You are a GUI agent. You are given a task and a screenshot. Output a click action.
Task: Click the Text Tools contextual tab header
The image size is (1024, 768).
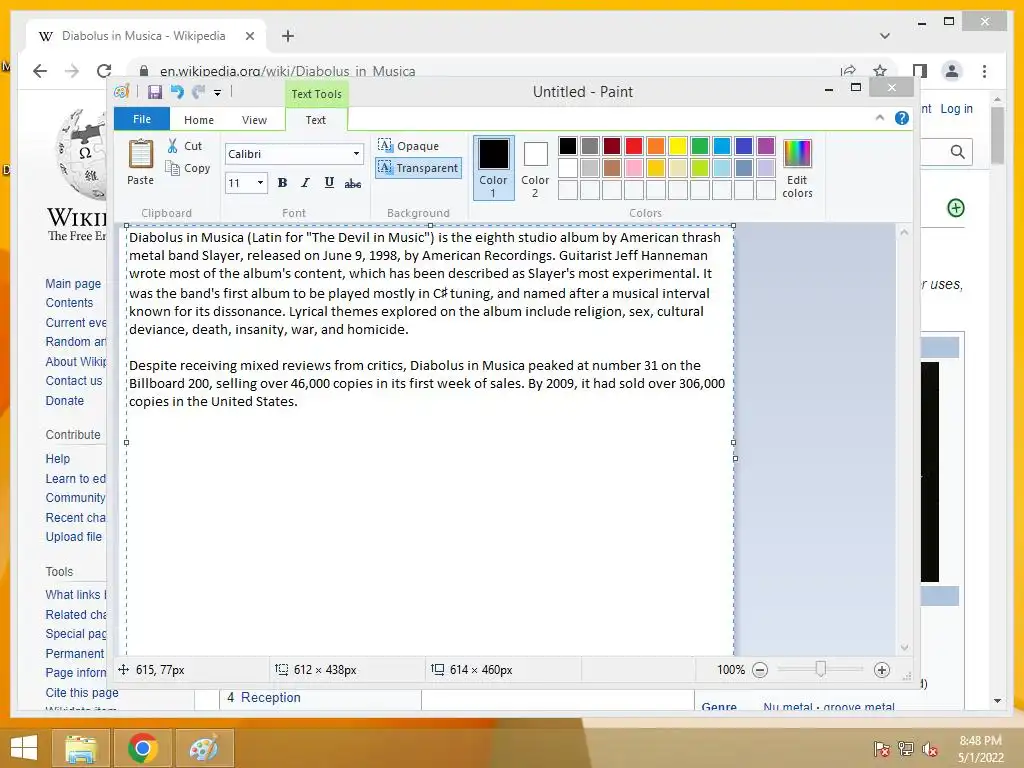[316, 93]
